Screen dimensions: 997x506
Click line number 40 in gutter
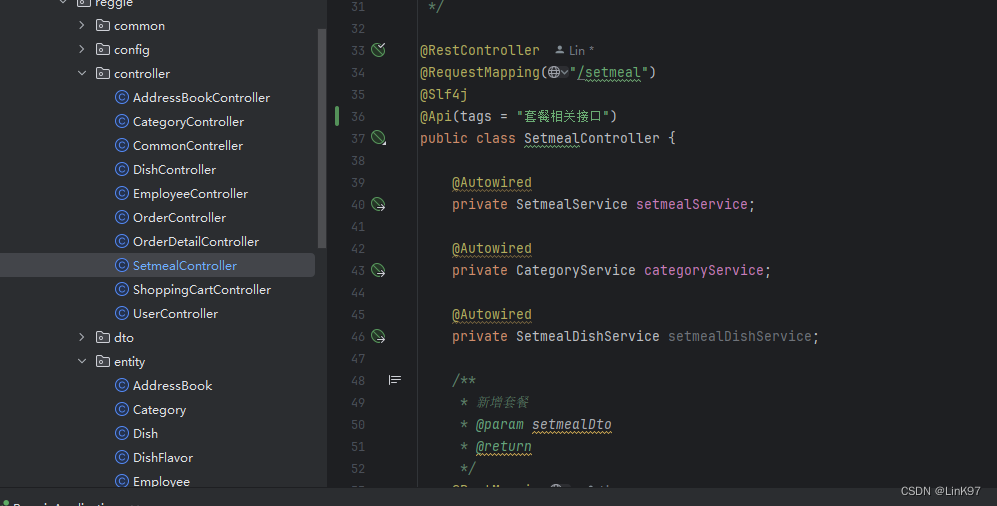pyautogui.click(x=358, y=205)
